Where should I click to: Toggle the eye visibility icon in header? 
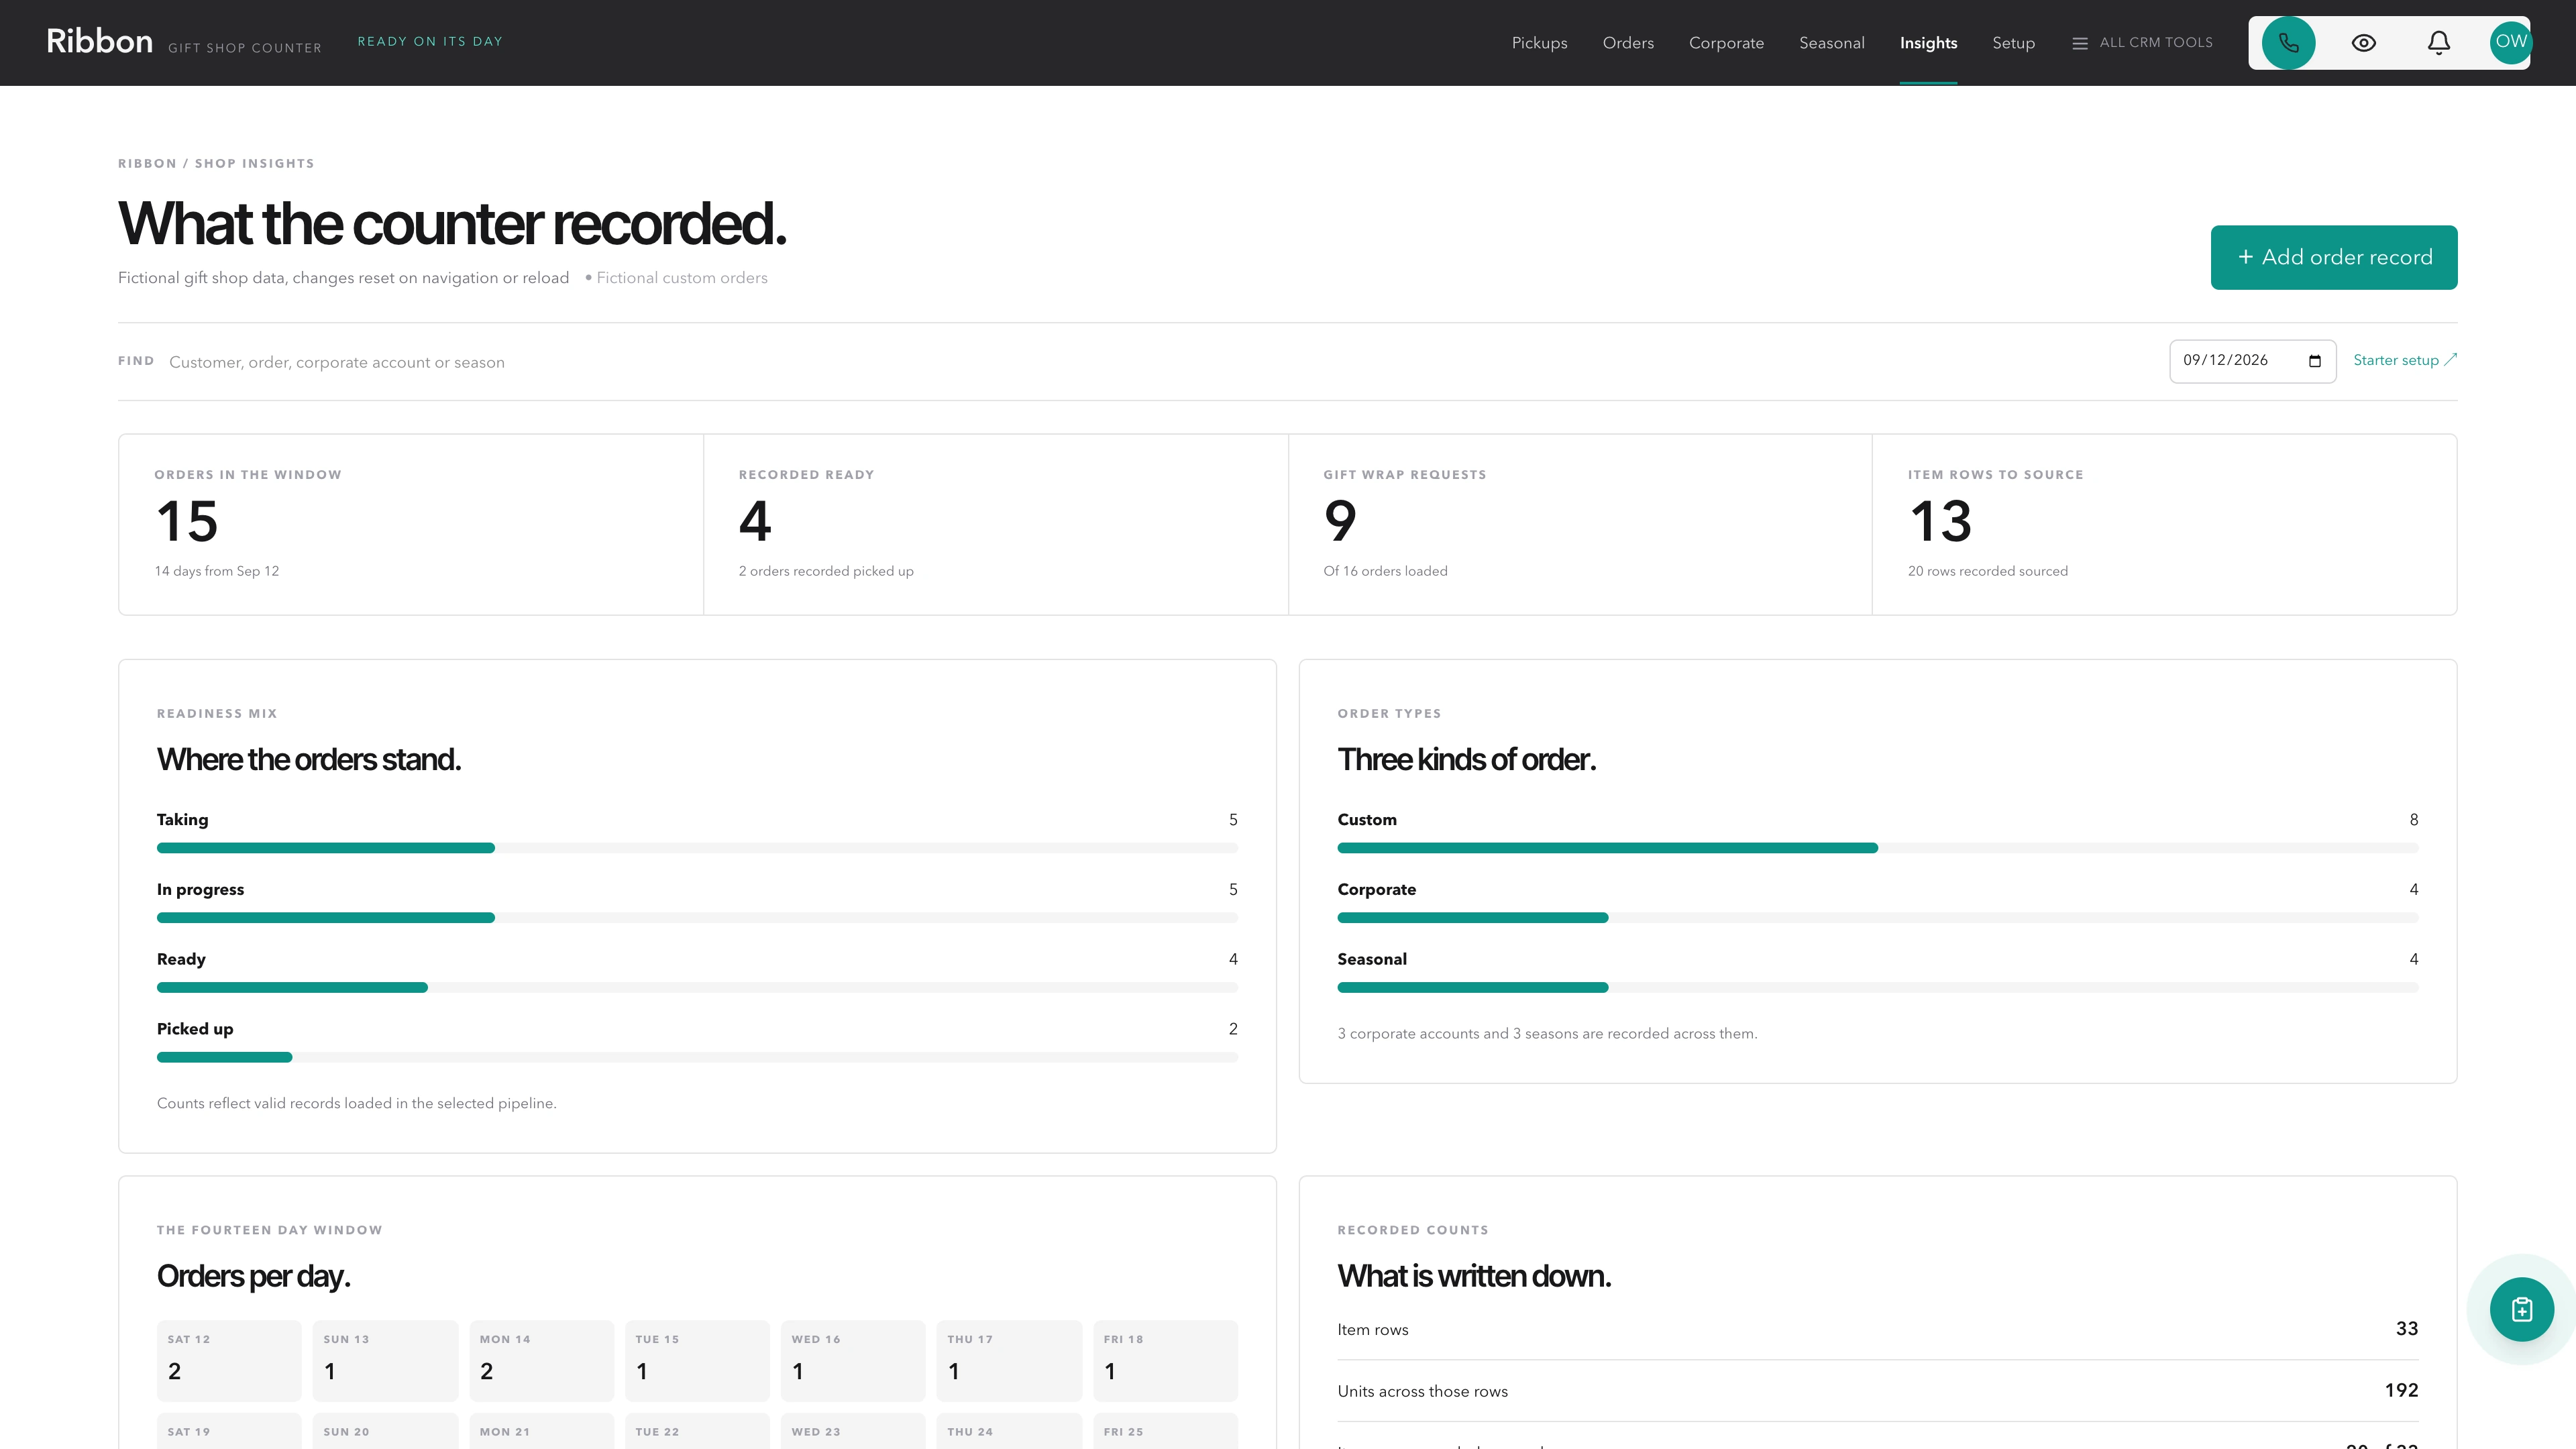click(x=2363, y=43)
